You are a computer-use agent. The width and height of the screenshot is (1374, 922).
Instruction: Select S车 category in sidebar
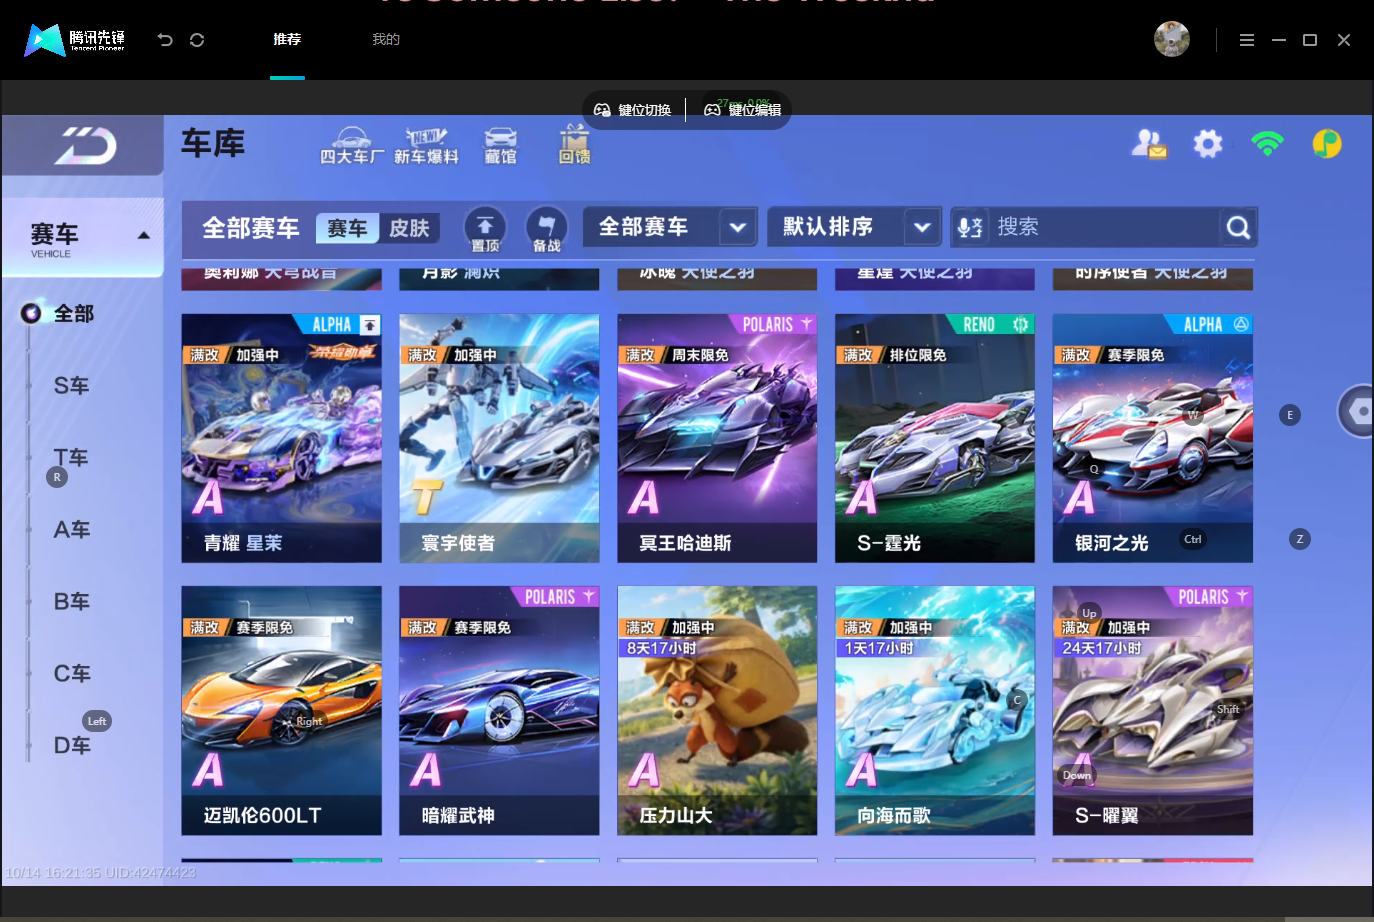point(72,386)
